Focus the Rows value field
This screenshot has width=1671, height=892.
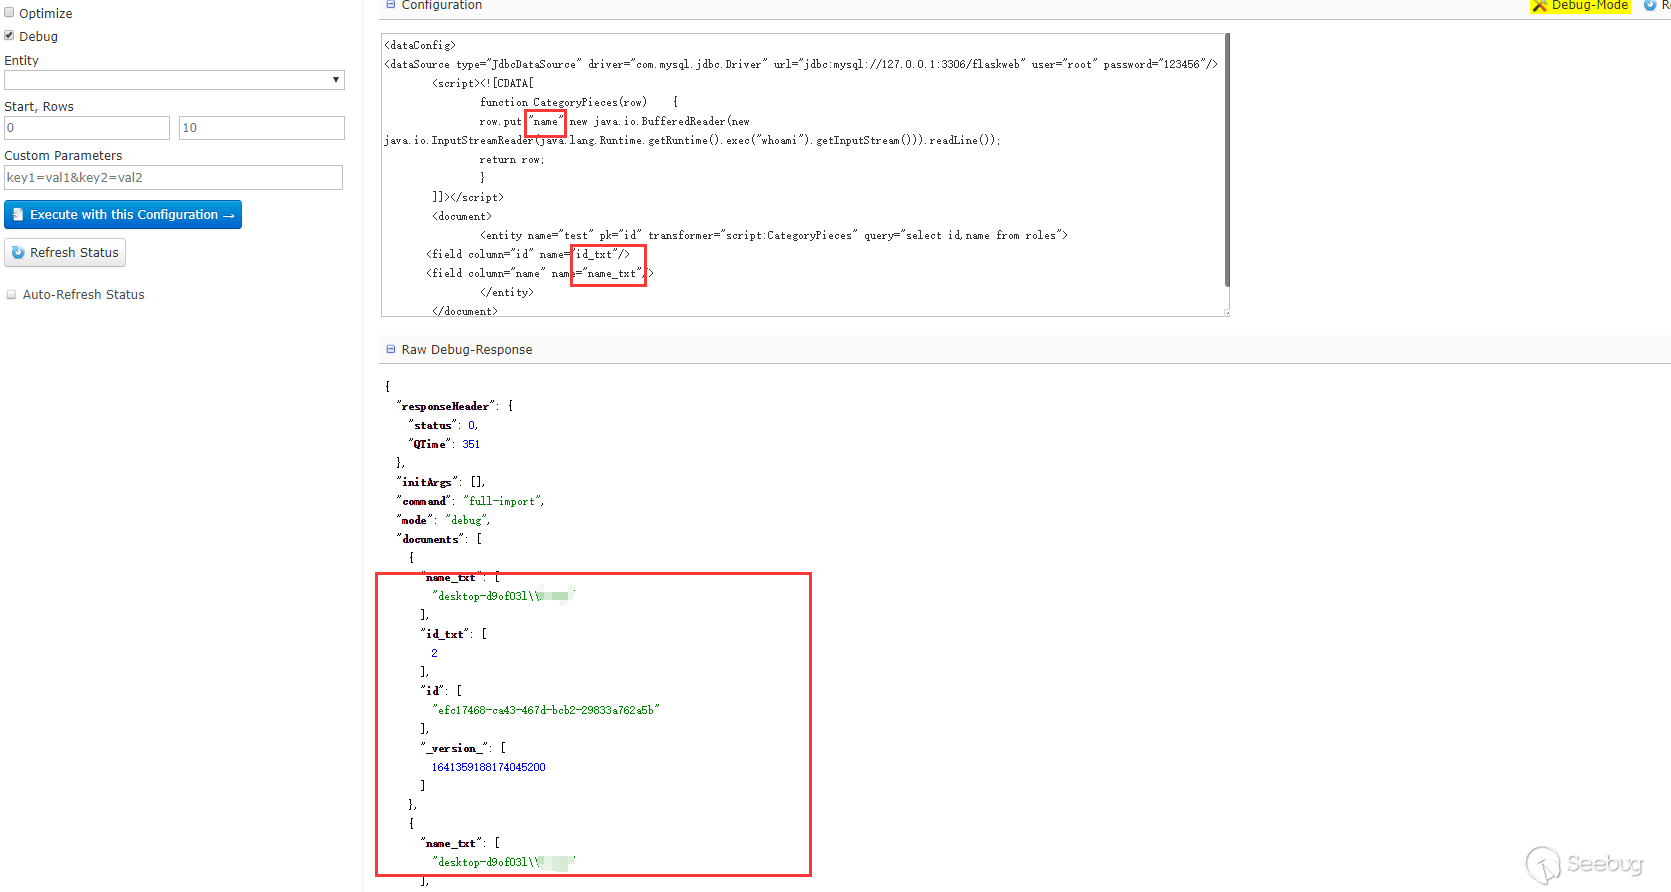(x=262, y=128)
